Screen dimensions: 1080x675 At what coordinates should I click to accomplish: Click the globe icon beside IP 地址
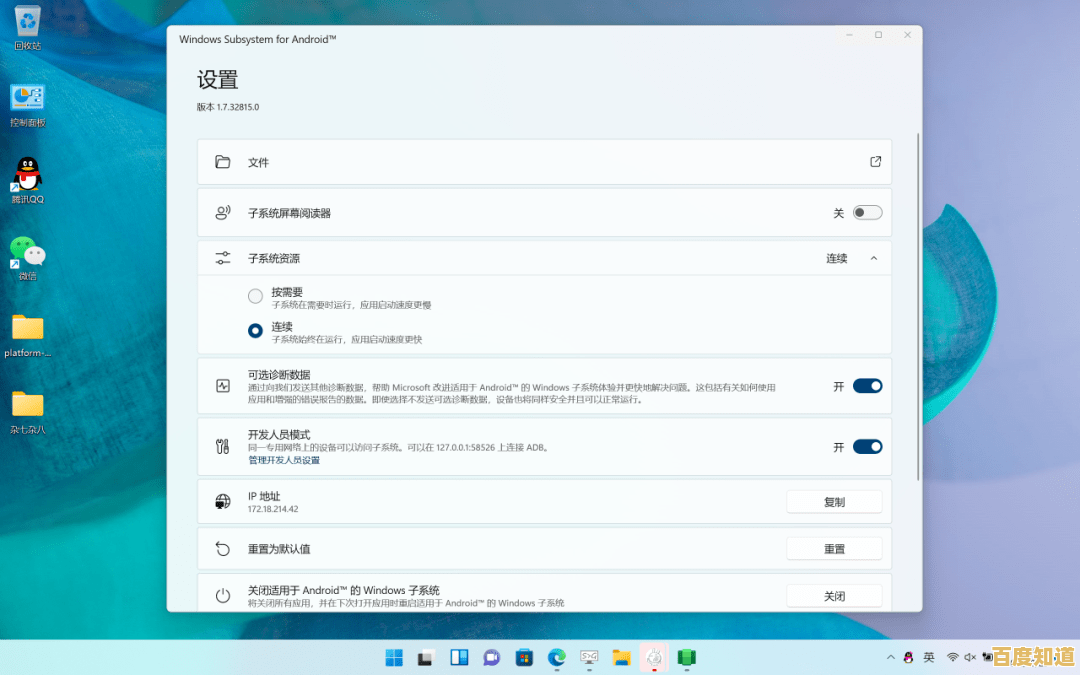click(222, 501)
